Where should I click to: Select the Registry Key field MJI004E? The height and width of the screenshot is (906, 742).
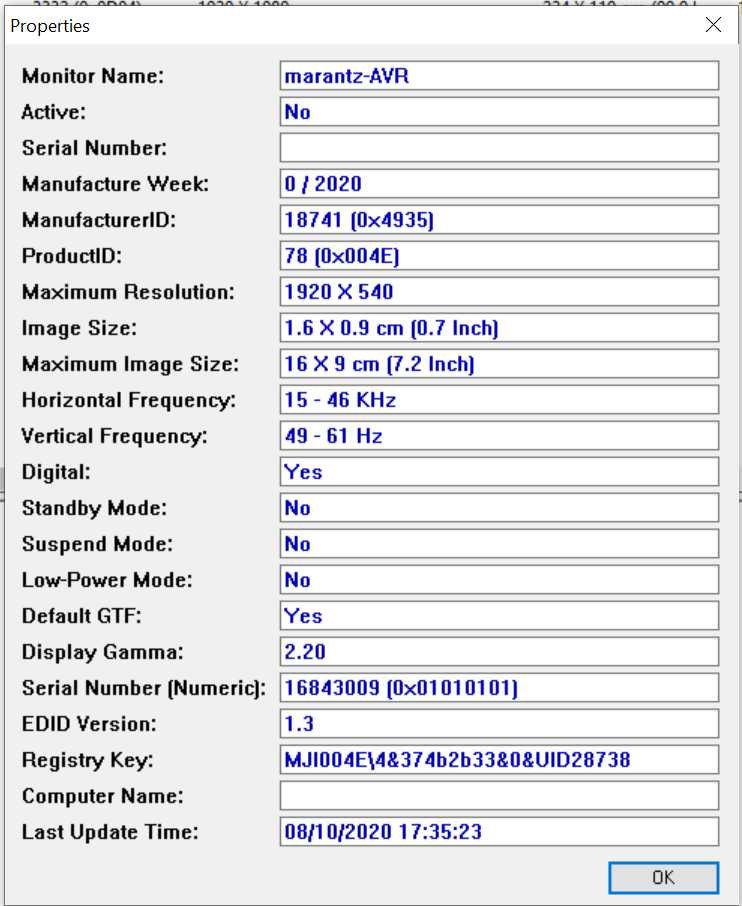tap(499, 760)
